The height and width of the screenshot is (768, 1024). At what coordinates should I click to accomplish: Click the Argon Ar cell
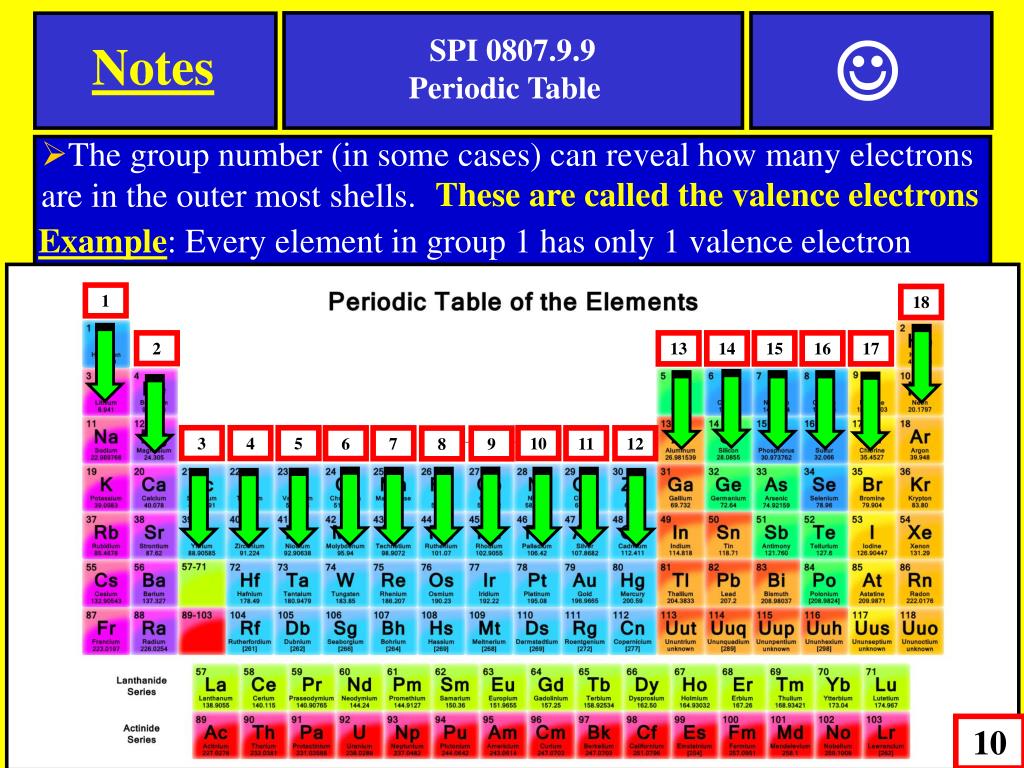coord(920,441)
